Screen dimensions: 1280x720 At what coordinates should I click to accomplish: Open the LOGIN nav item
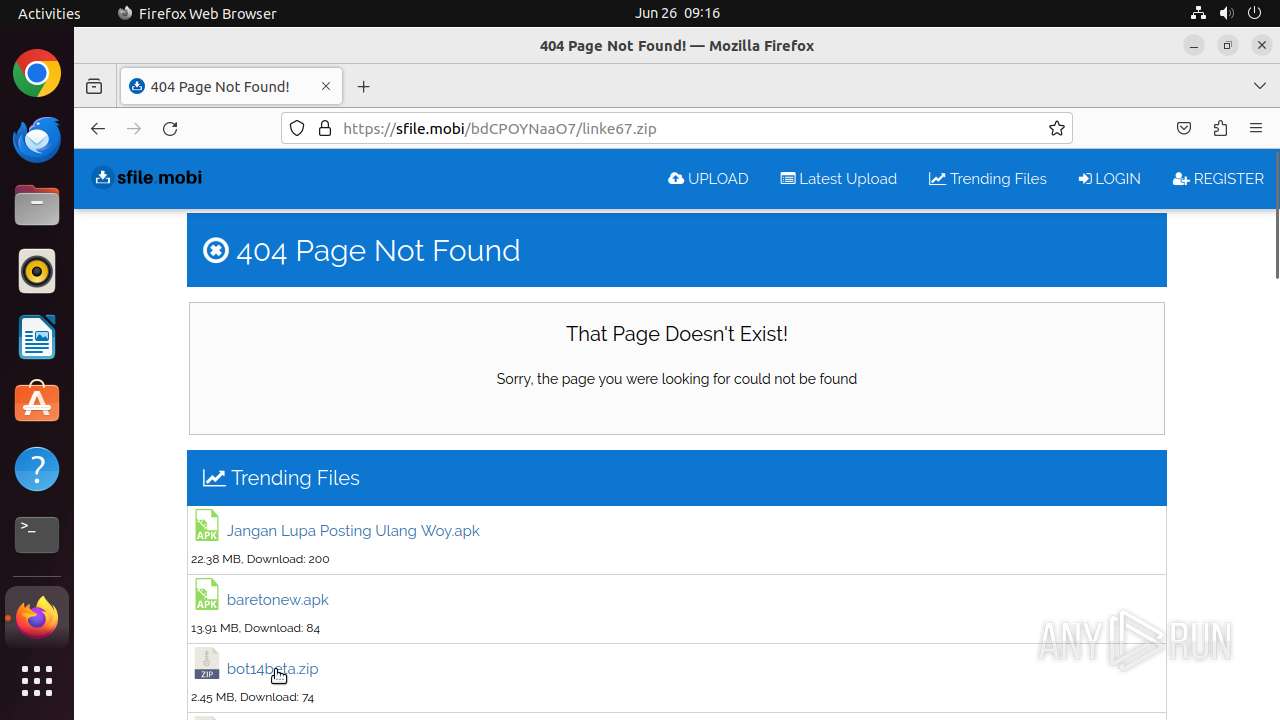[1109, 179]
